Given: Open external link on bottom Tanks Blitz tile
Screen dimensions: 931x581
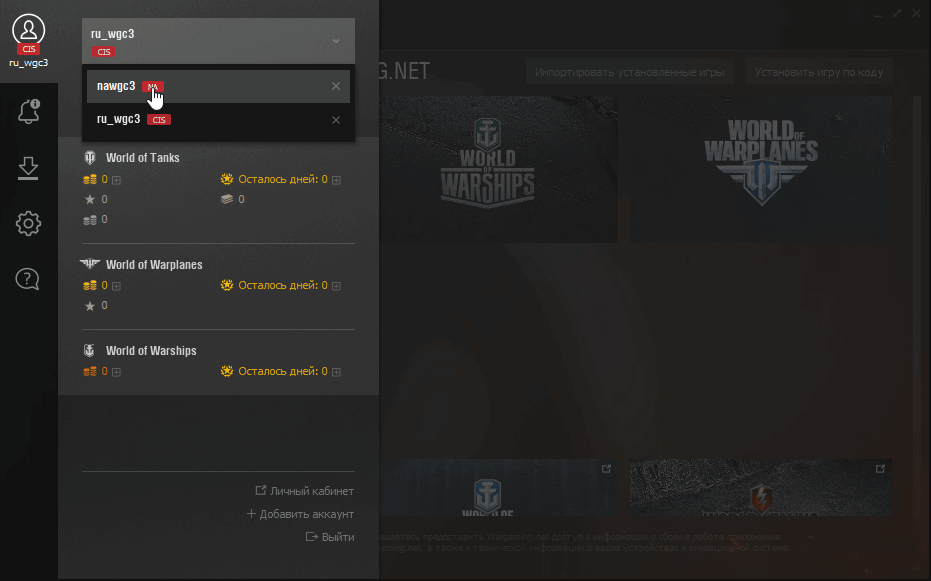Looking at the screenshot, I should (880, 469).
